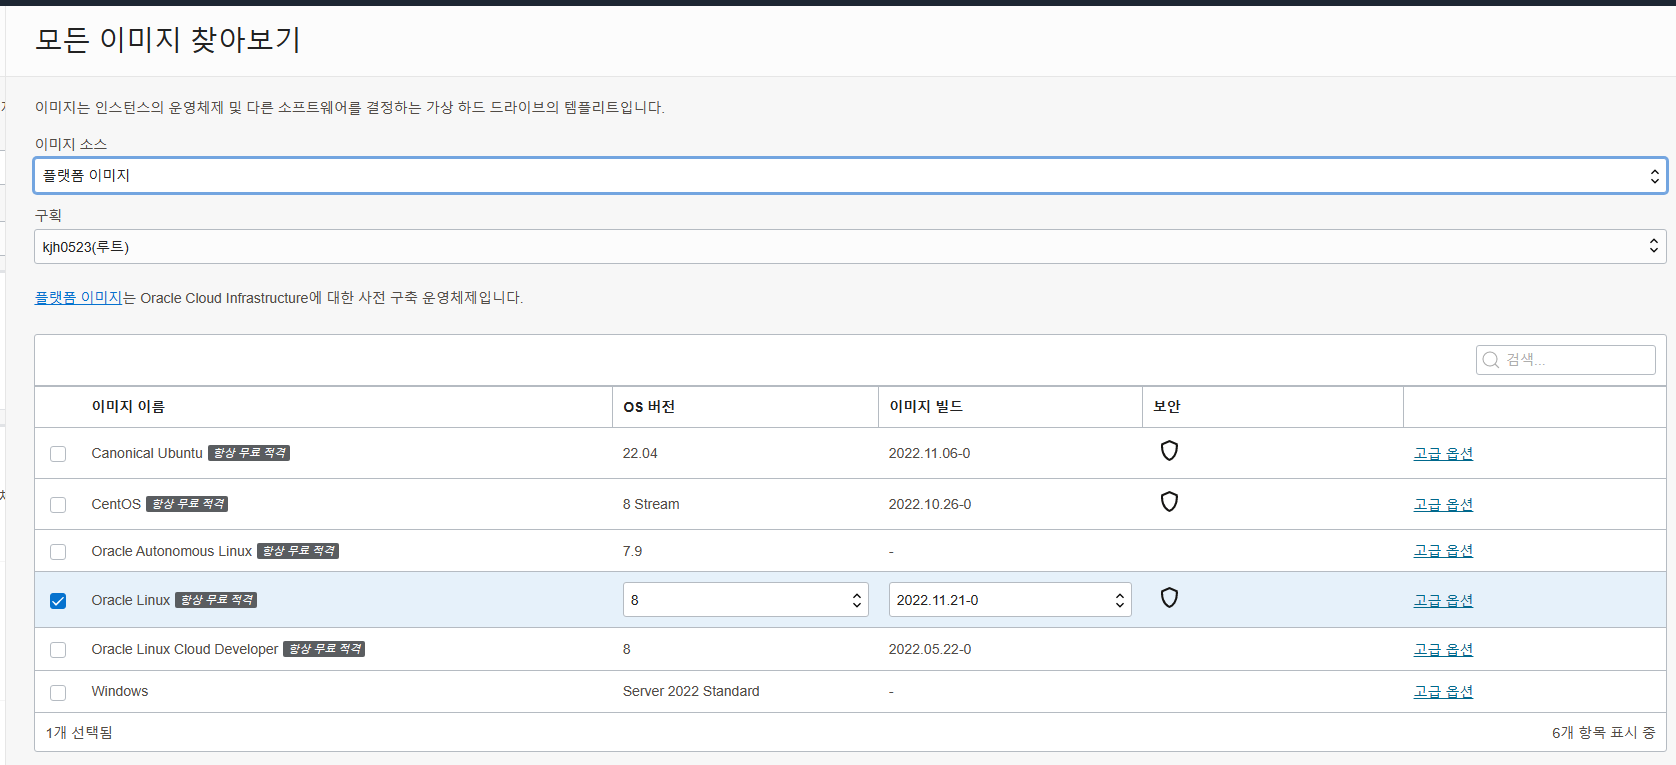
Task: Click the magnifier icon in search box
Action: pos(1491,360)
